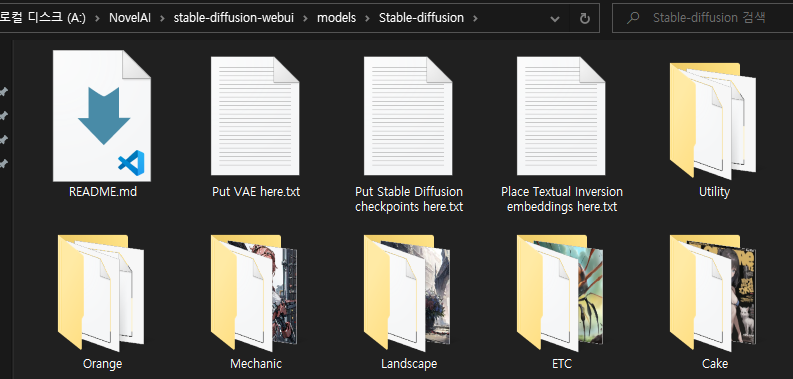Click Put Stable Diffusion checkpoints here.txt label
793x379 pixels.
pos(409,199)
